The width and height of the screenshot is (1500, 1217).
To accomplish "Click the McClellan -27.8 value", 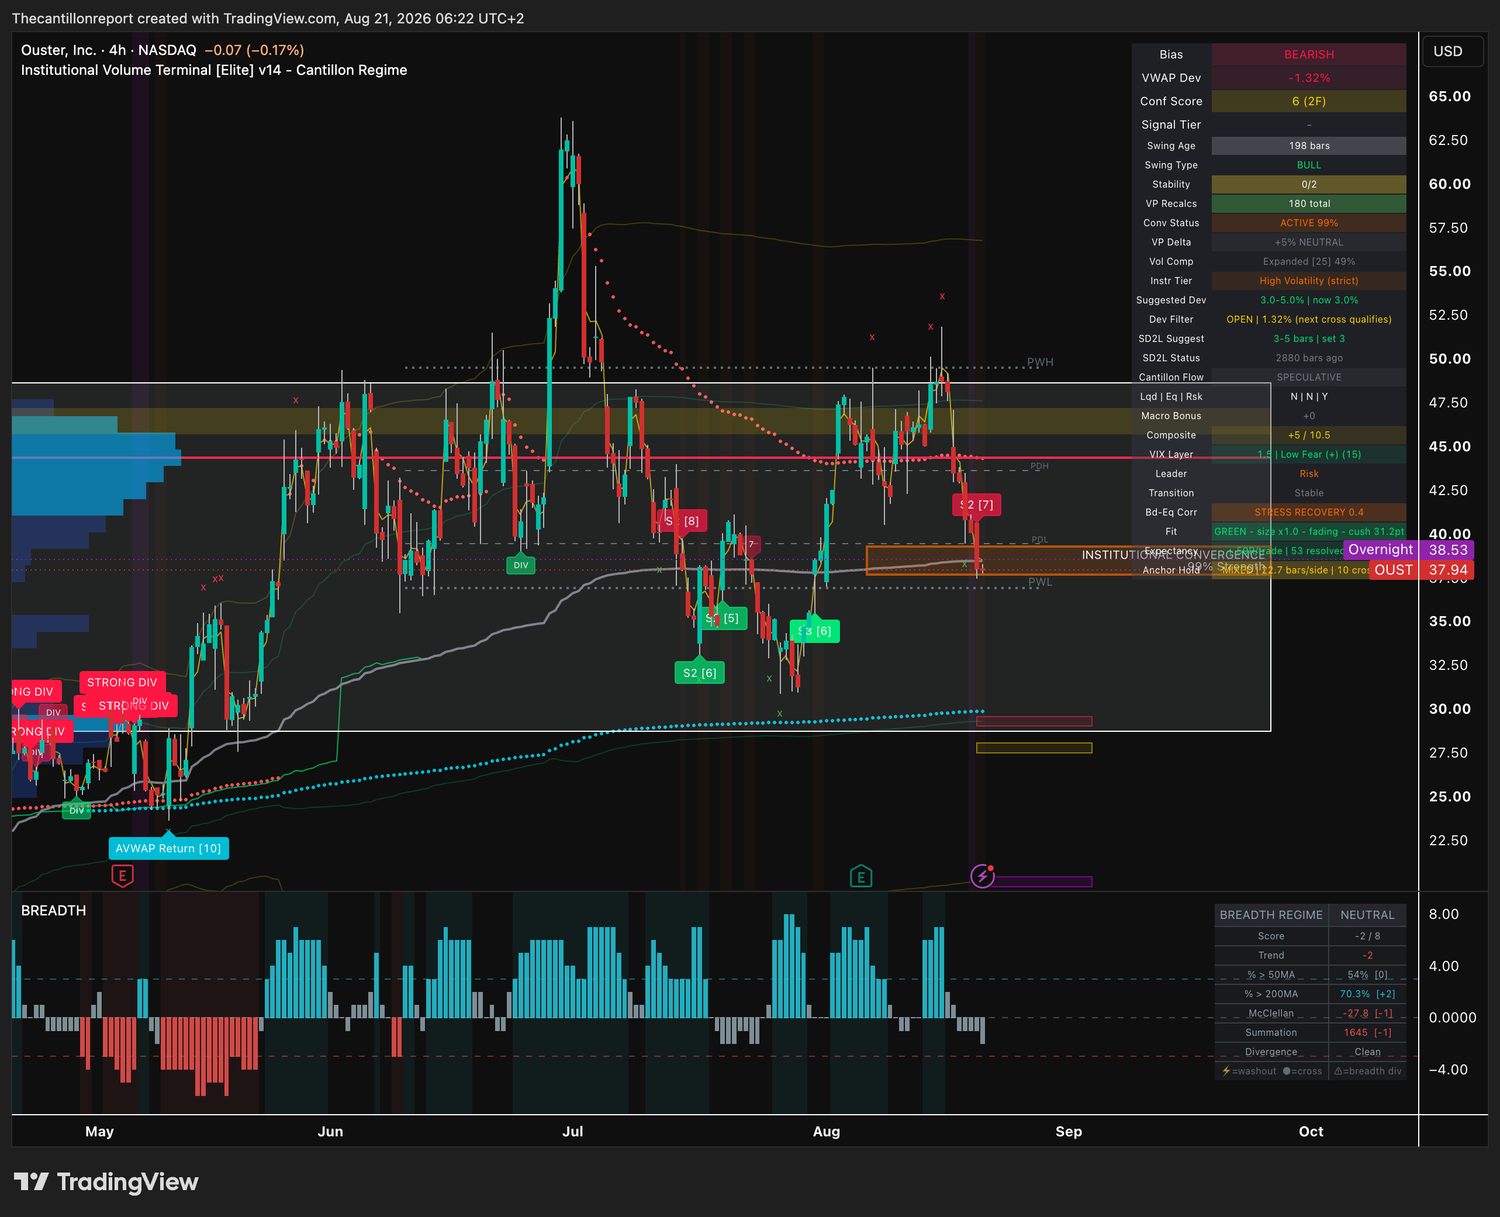I will [1367, 1014].
